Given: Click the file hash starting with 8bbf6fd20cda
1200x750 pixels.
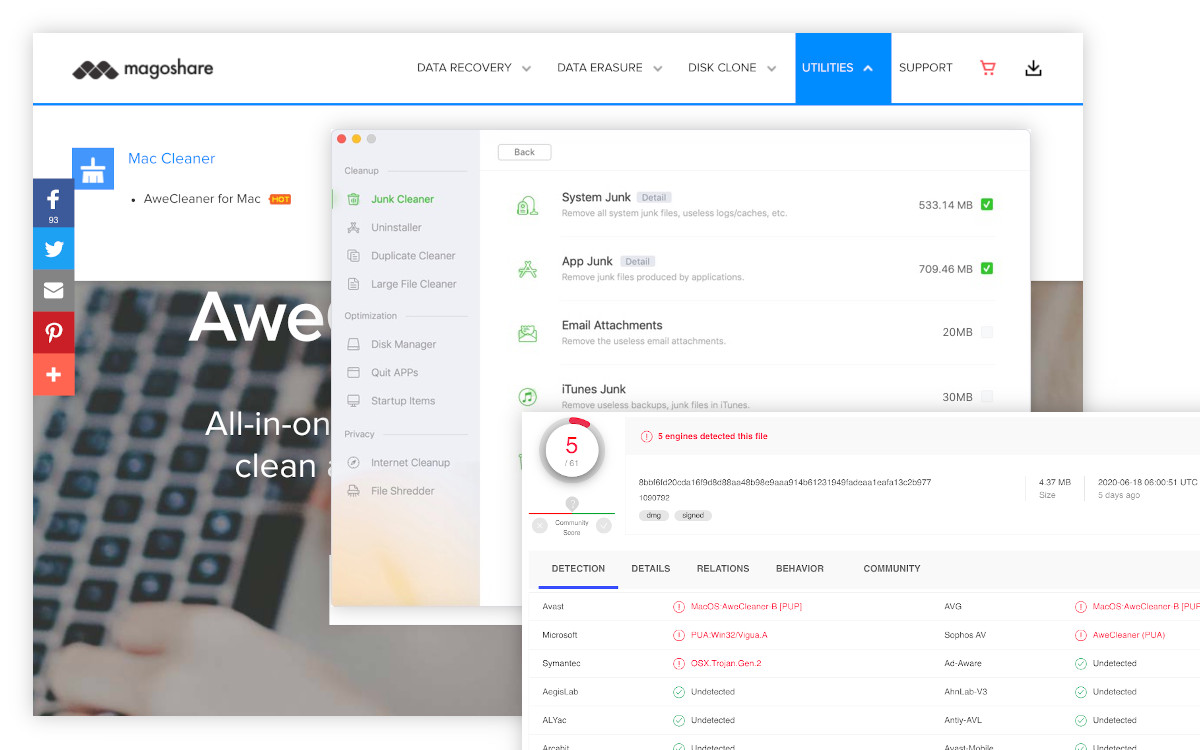Looking at the screenshot, I should (x=785, y=482).
